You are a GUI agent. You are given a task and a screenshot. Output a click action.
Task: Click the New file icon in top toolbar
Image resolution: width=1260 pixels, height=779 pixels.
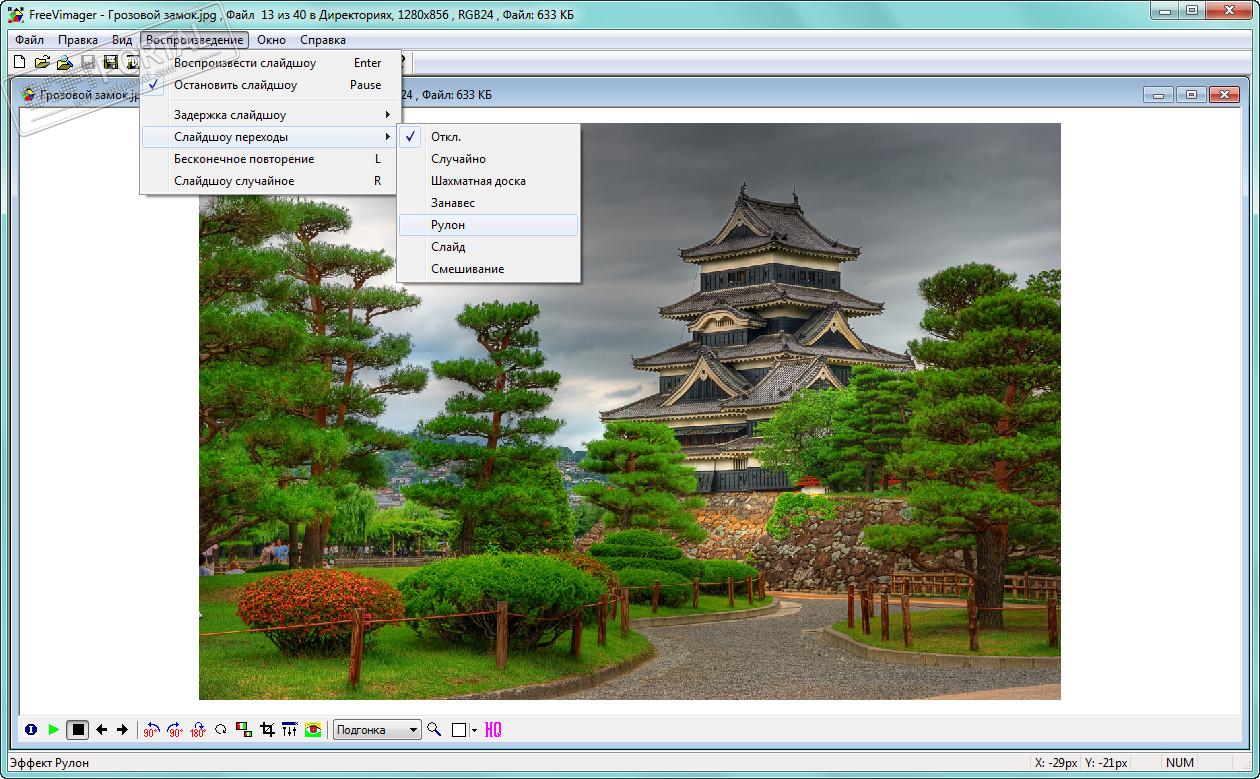tap(19, 63)
